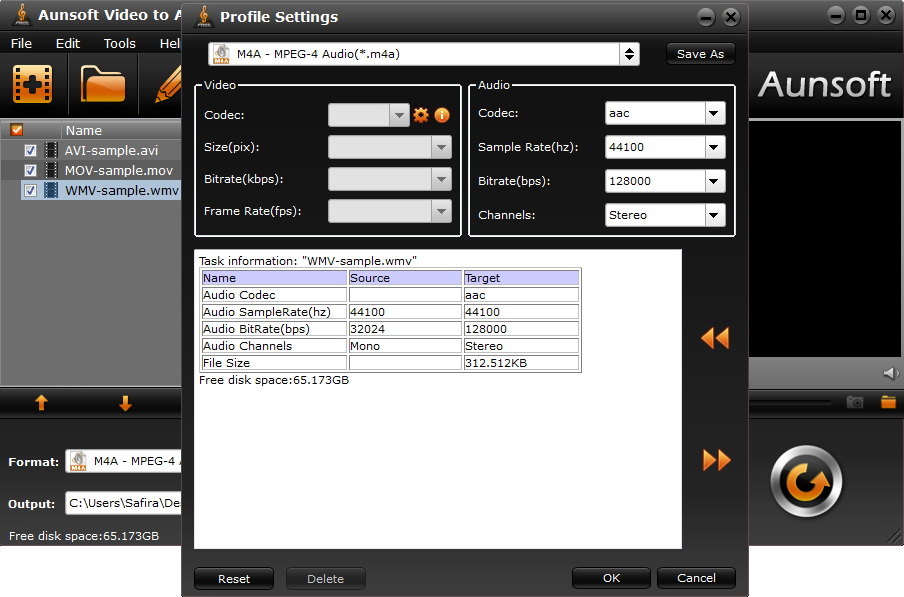Click the Name column header in file list
904x597 pixels.
point(121,130)
